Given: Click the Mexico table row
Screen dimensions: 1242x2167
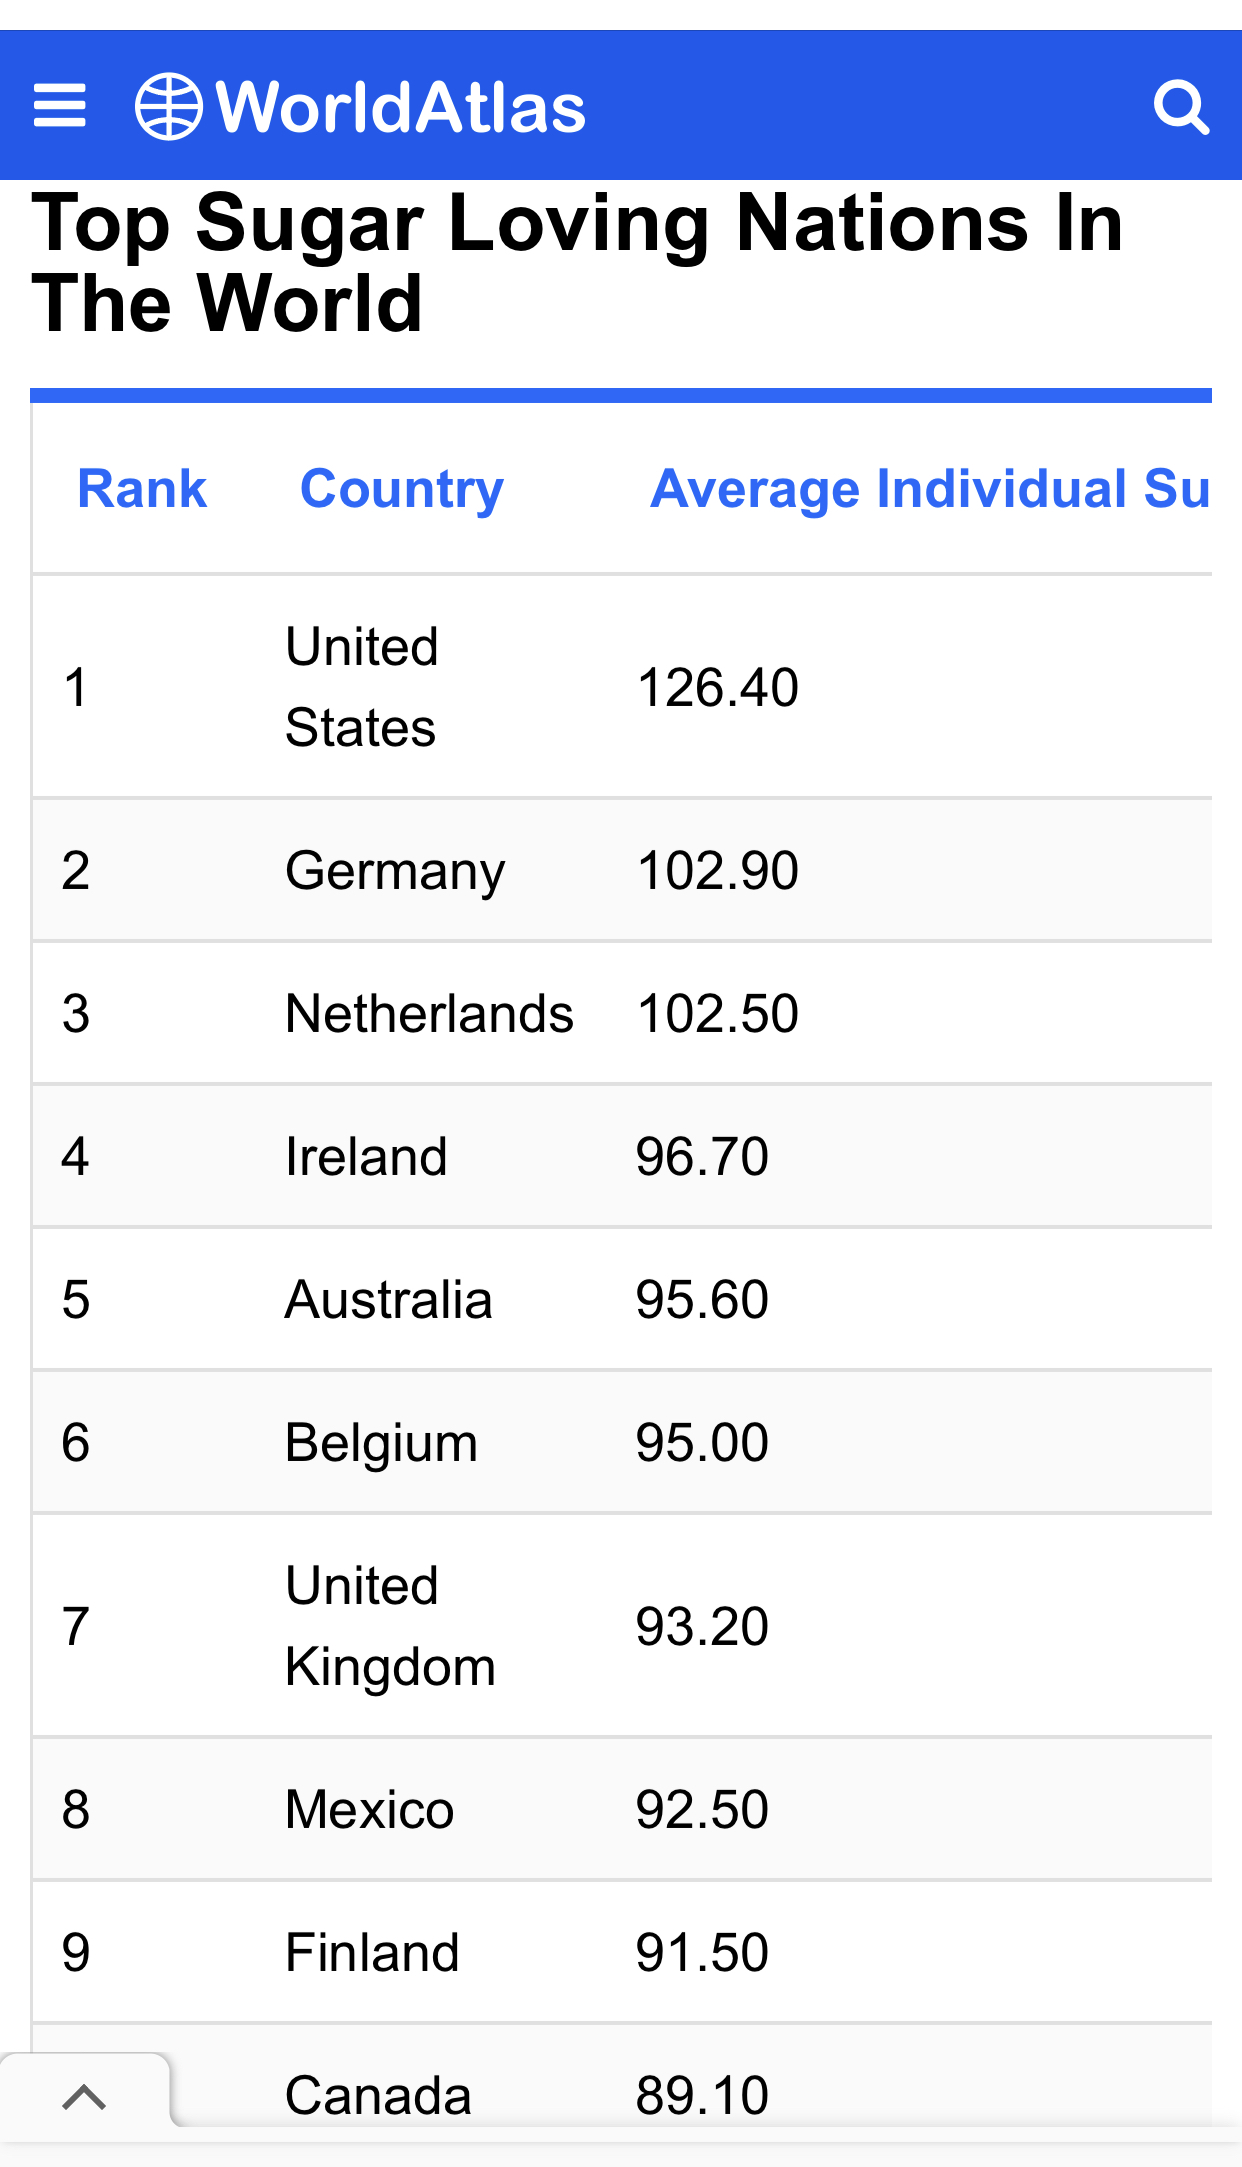Looking at the screenshot, I should [622, 1810].
